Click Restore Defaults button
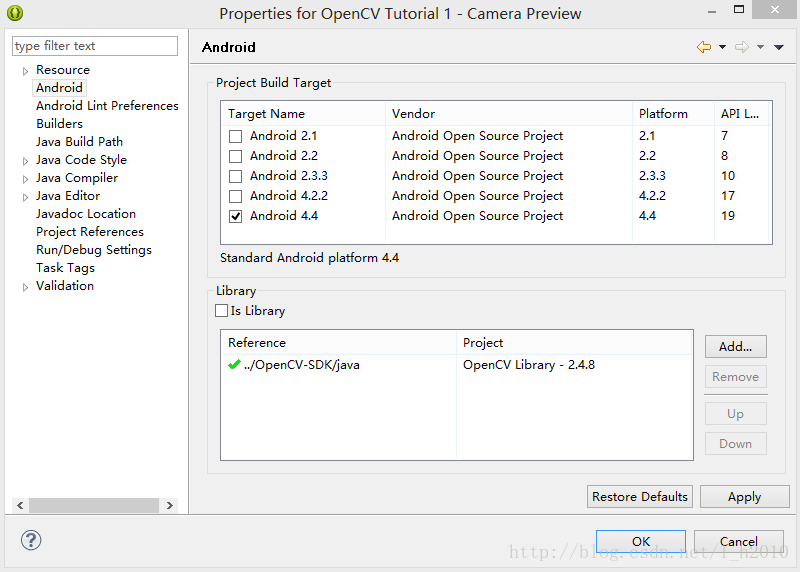This screenshot has width=800, height=572. 640,496
